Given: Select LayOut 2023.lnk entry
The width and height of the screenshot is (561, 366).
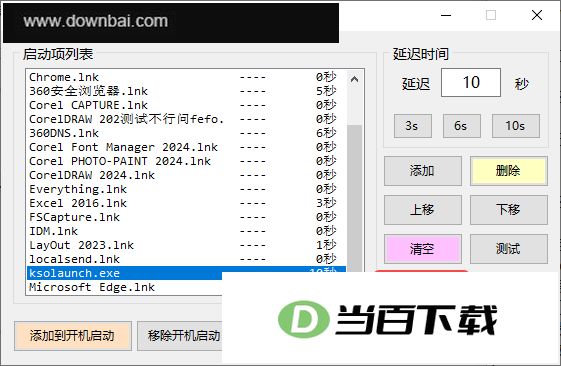Looking at the screenshot, I should click(x=186, y=245).
